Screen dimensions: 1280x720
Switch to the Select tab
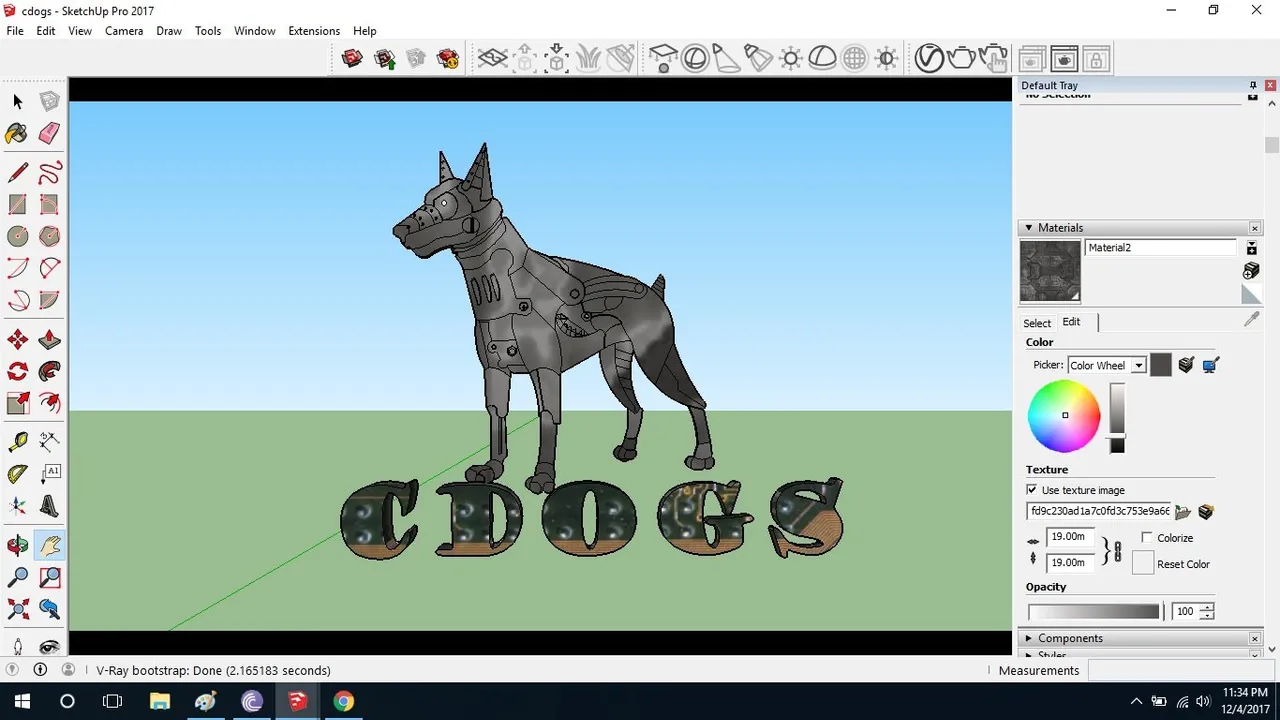point(1037,323)
